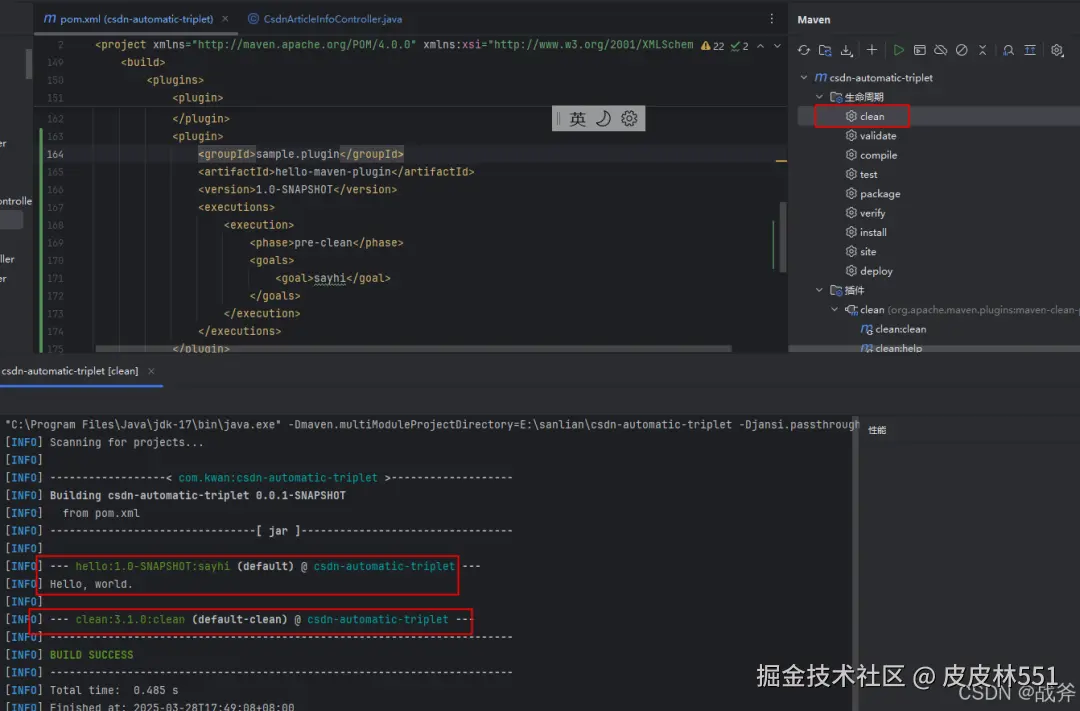This screenshot has height=711, width=1080.
Task: Open Execute Maven Goal icon
Action: coord(920,50)
